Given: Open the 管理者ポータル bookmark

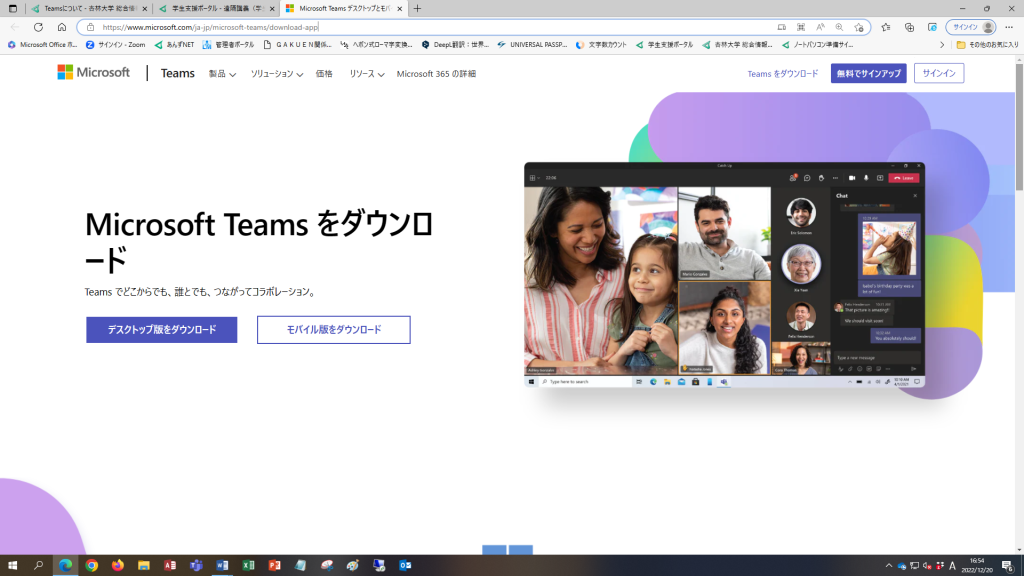Looking at the screenshot, I should (228, 44).
